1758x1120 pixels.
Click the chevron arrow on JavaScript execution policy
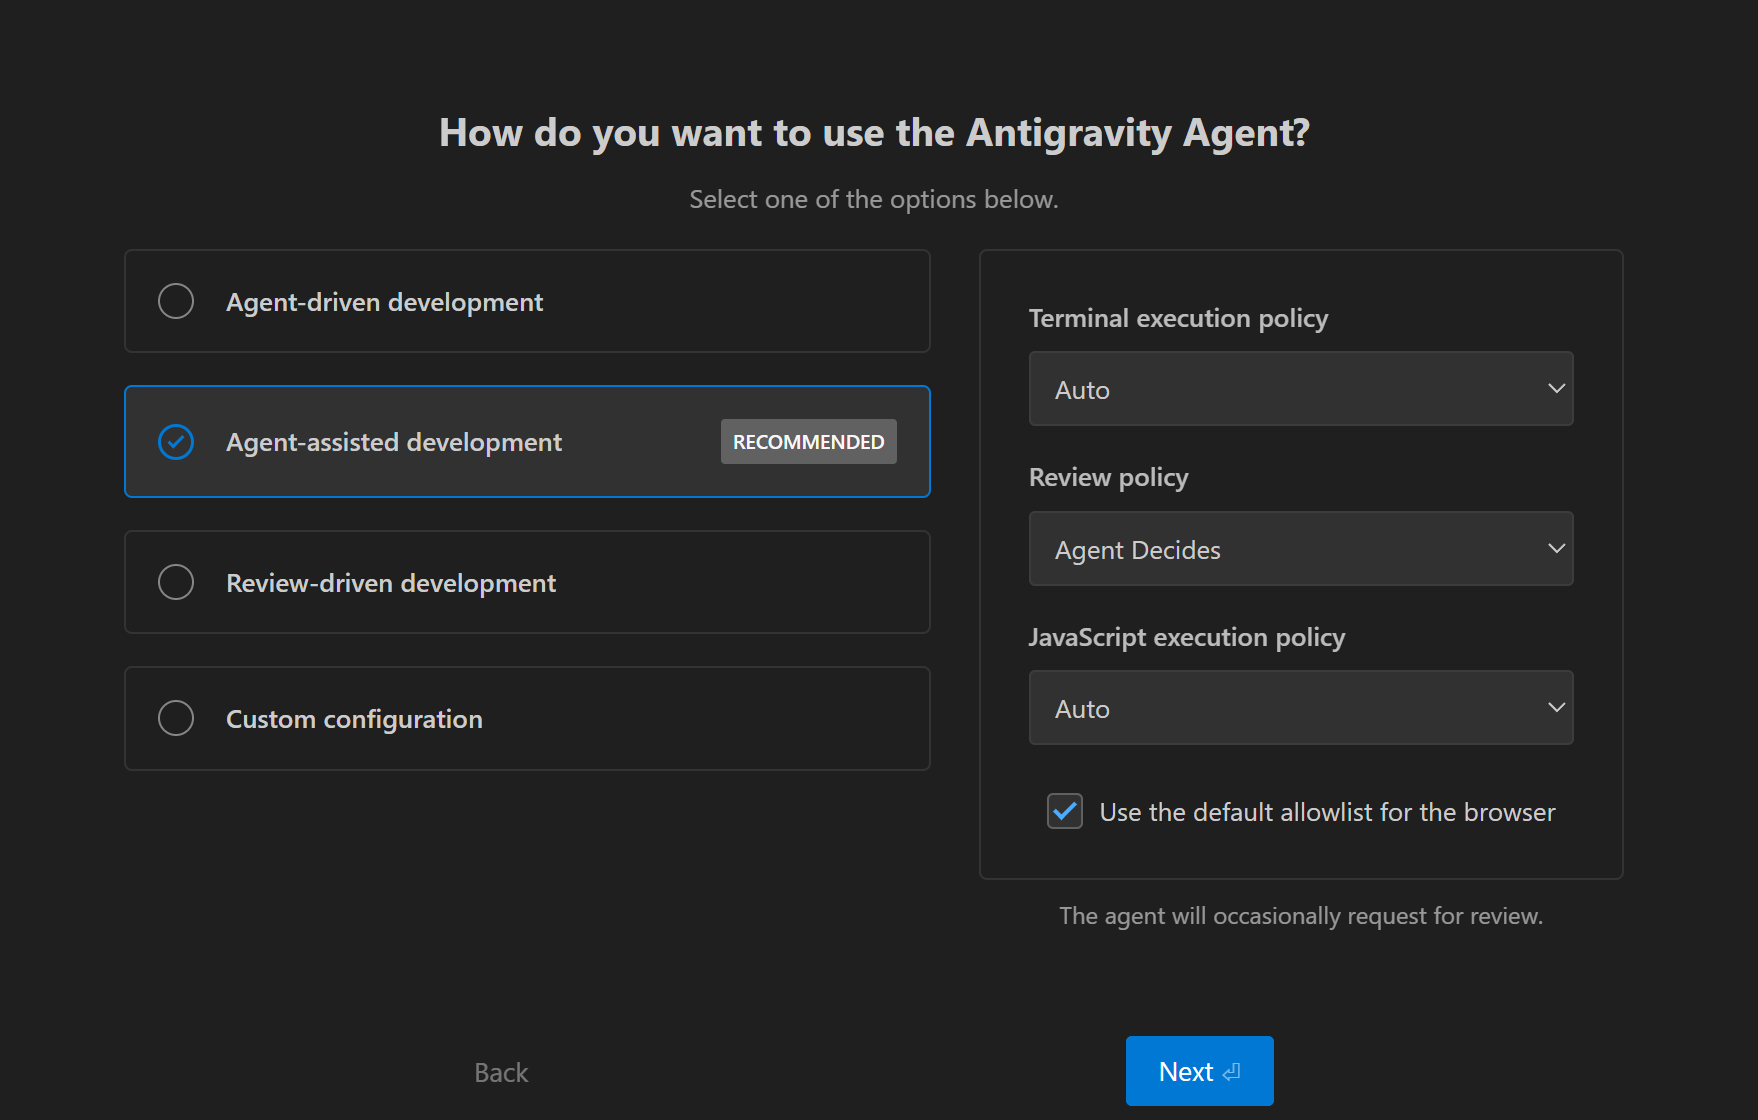click(x=1556, y=707)
